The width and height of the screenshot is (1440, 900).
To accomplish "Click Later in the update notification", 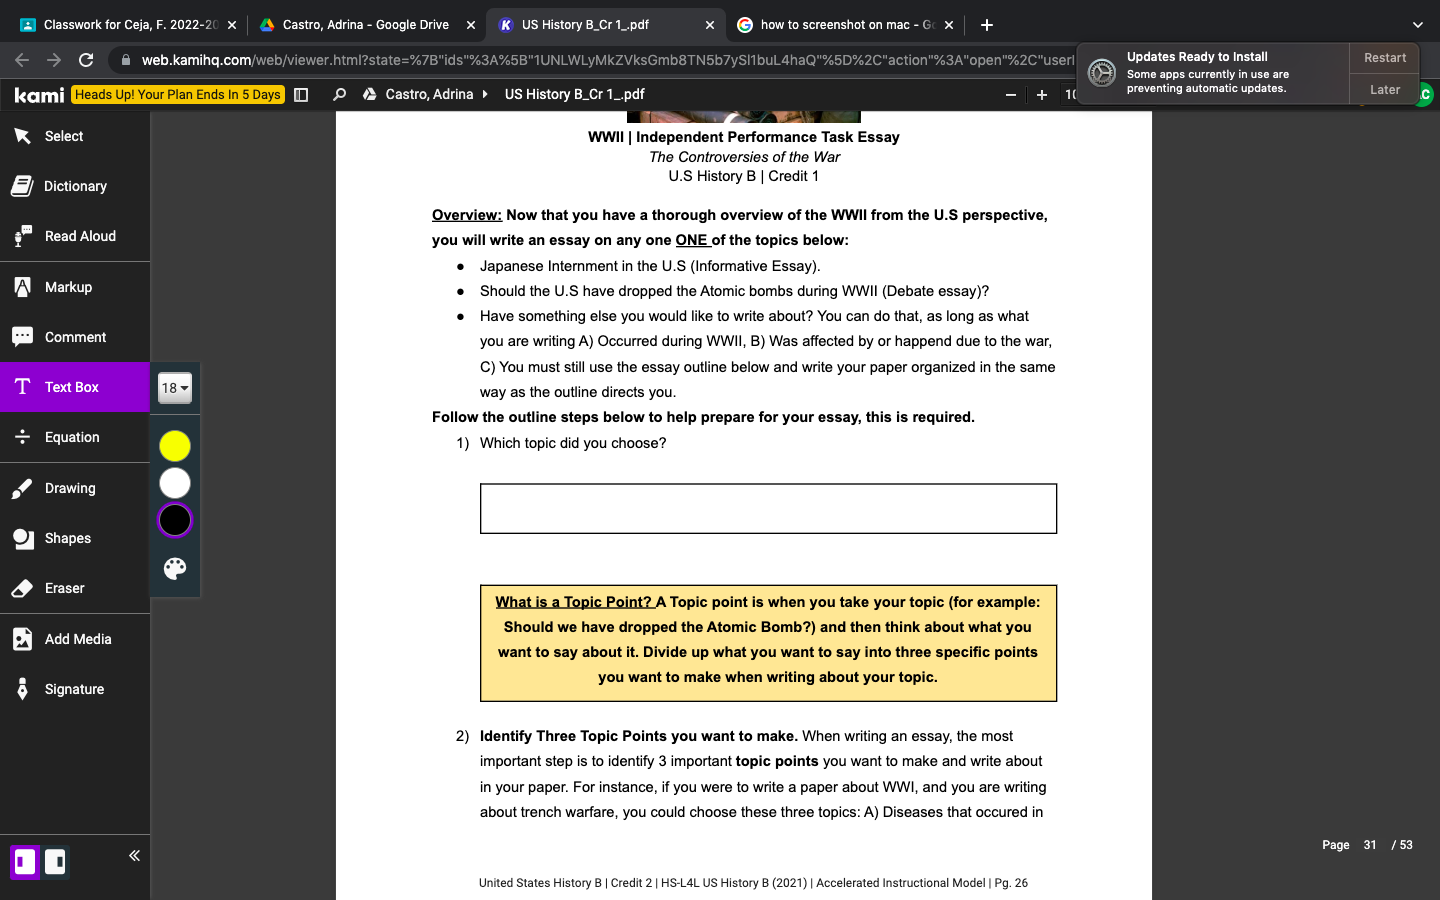I will point(1384,90).
